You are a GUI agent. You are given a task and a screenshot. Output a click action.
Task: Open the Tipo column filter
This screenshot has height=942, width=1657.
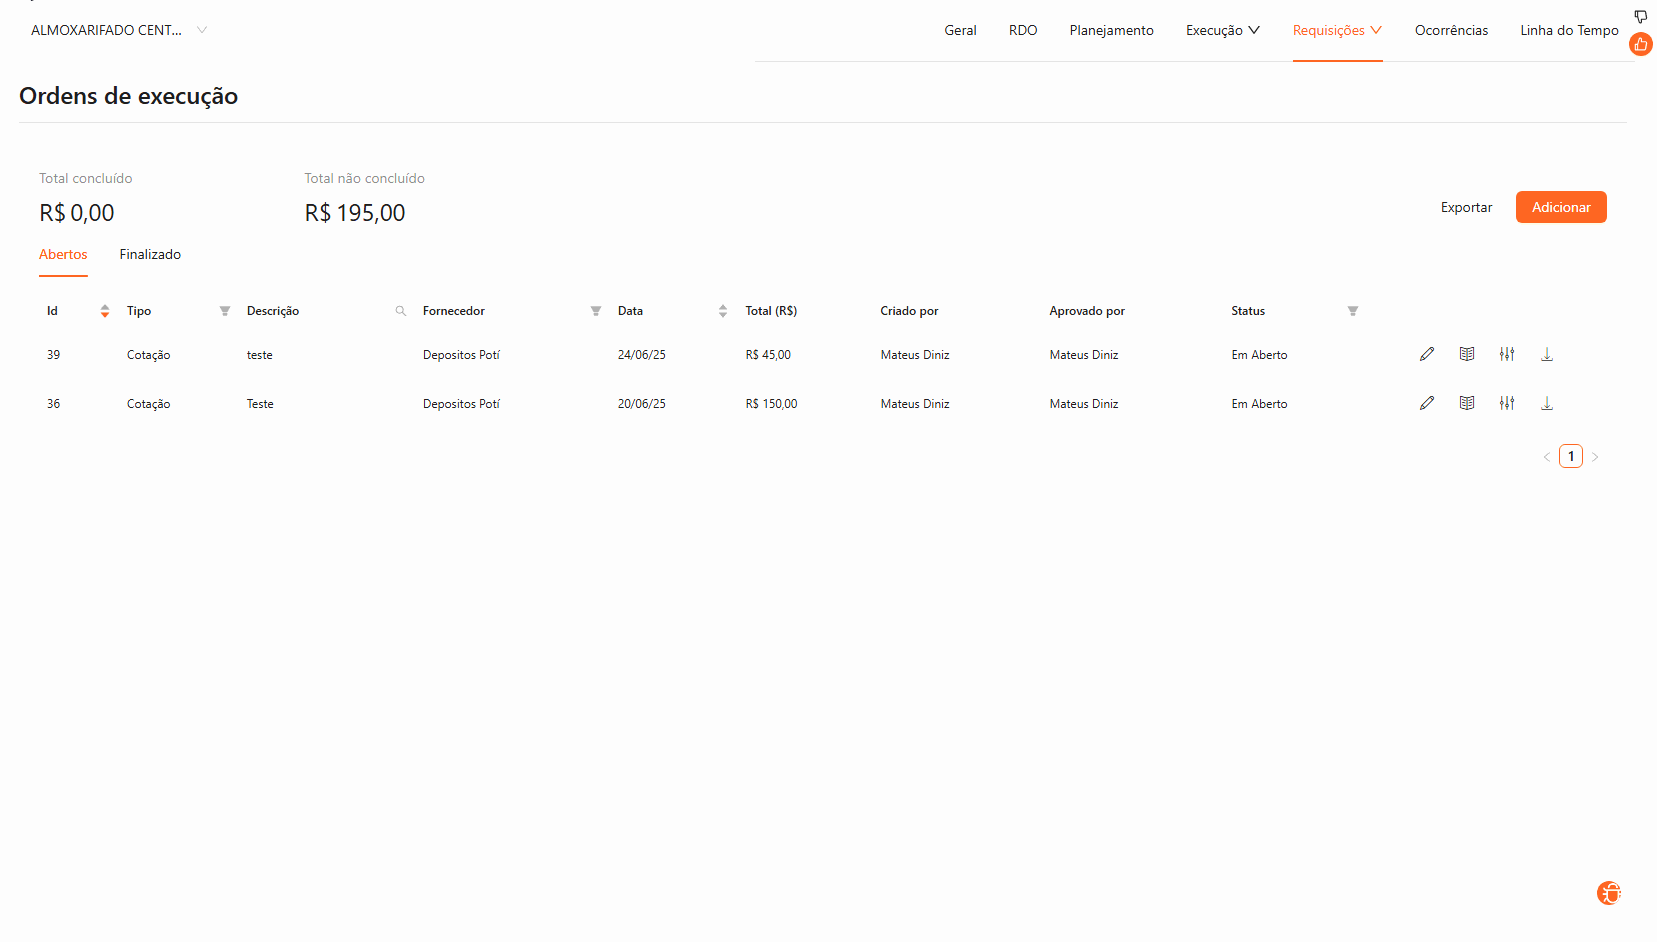pyautogui.click(x=225, y=311)
